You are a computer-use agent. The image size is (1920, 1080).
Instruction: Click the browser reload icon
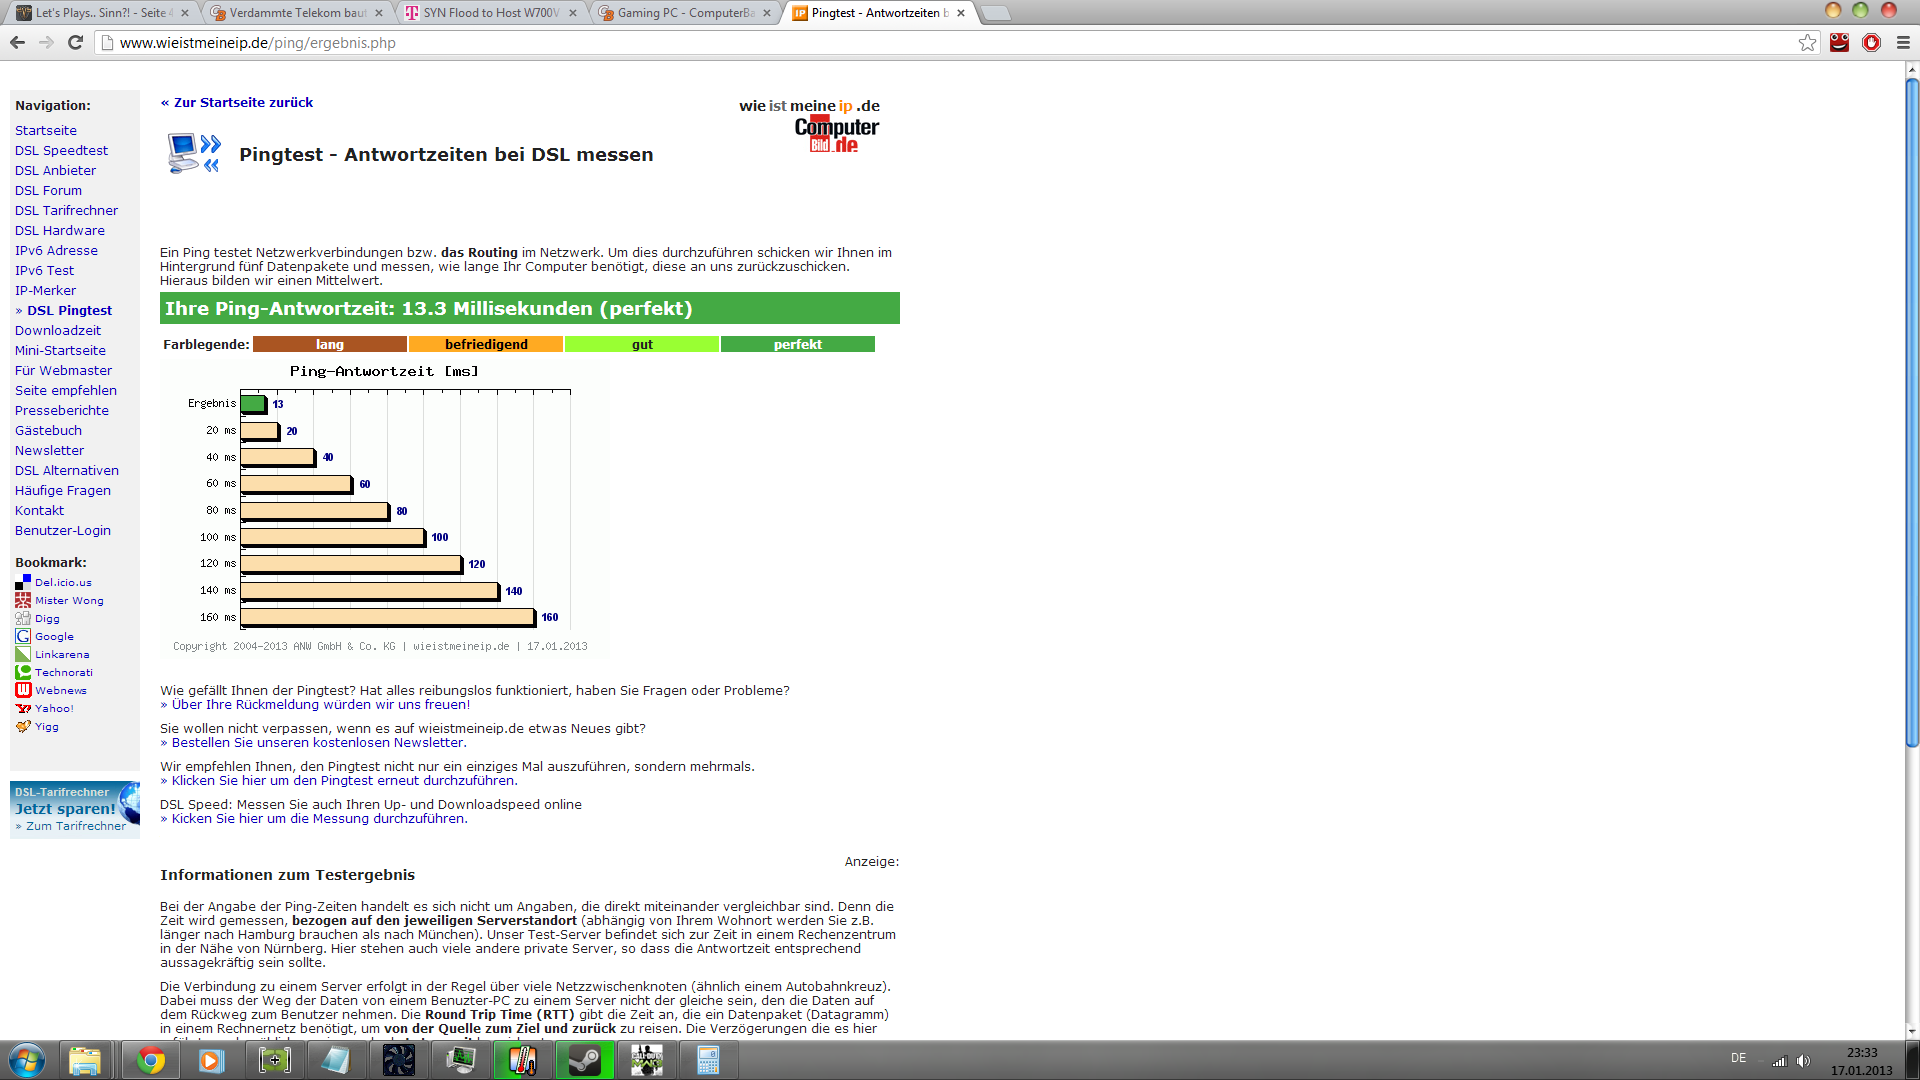(75, 42)
